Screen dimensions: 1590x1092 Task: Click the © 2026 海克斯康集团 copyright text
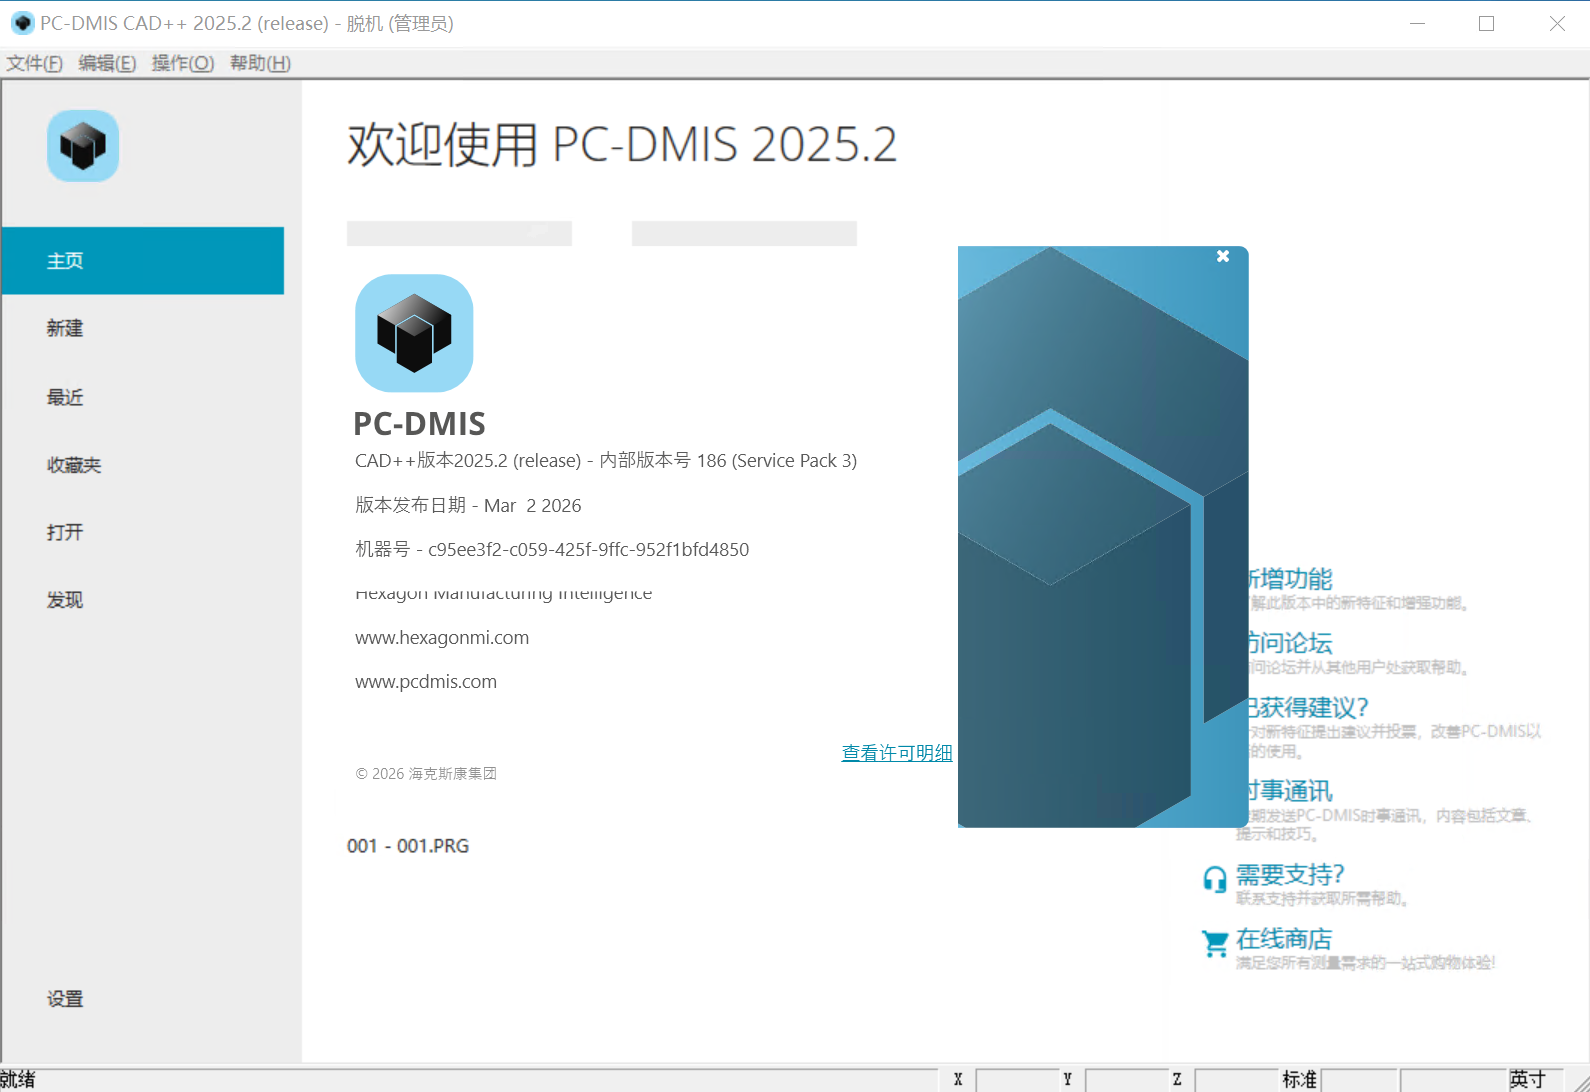click(426, 774)
